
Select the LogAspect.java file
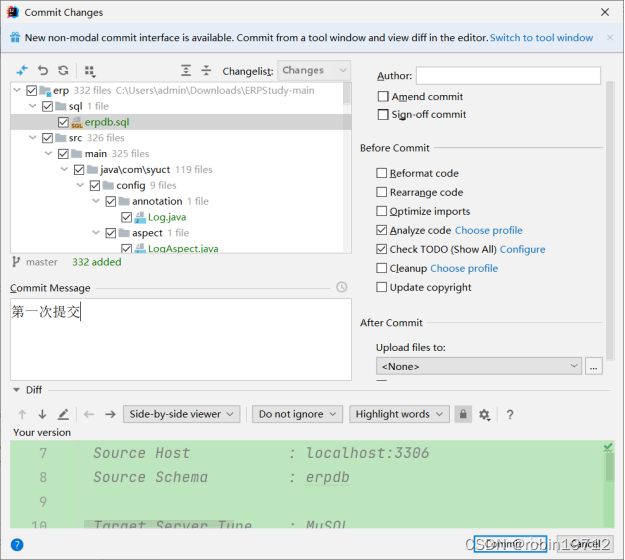tap(183, 249)
